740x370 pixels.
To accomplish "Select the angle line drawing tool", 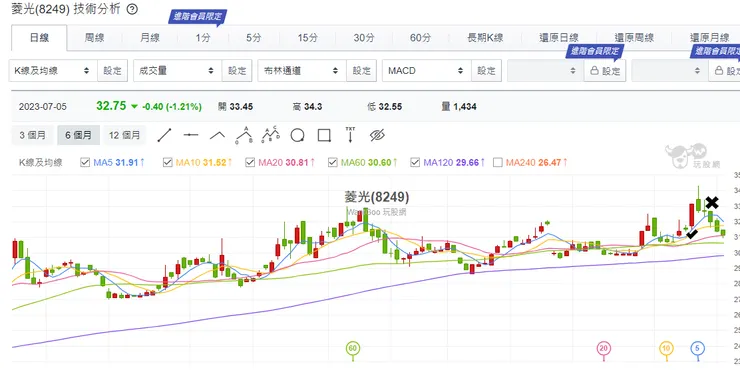I will pyautogui.click(x=218, y=135).
